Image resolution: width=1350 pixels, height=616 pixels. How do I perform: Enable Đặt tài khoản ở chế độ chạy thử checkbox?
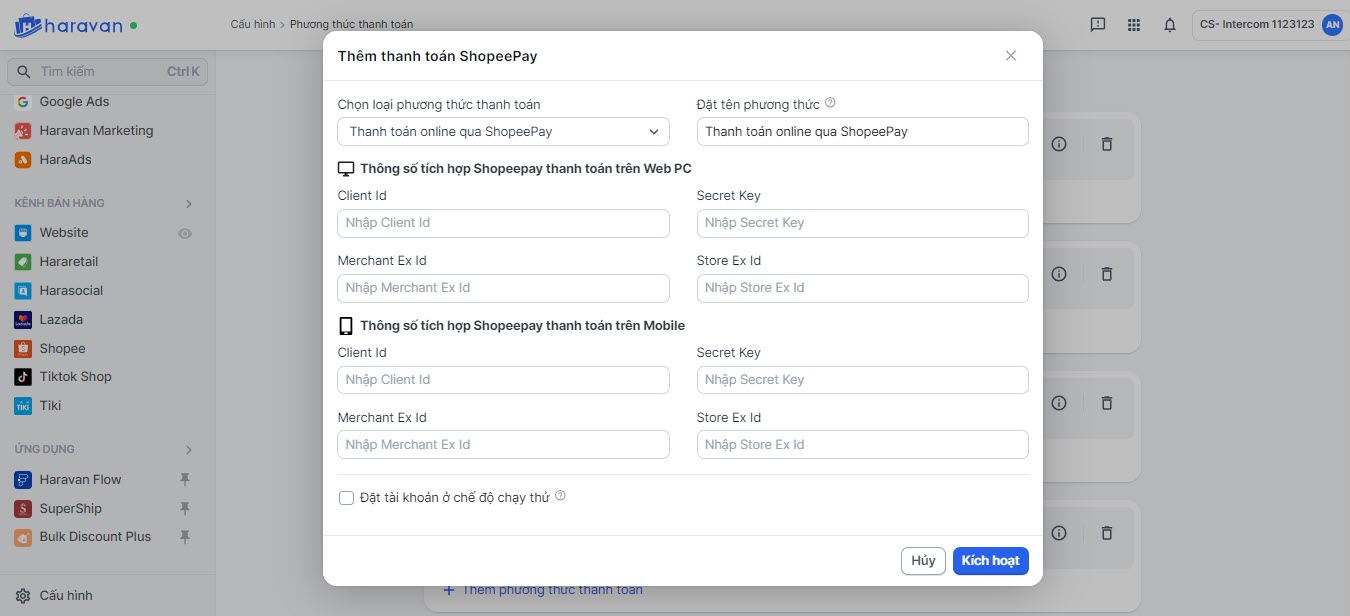347,498
